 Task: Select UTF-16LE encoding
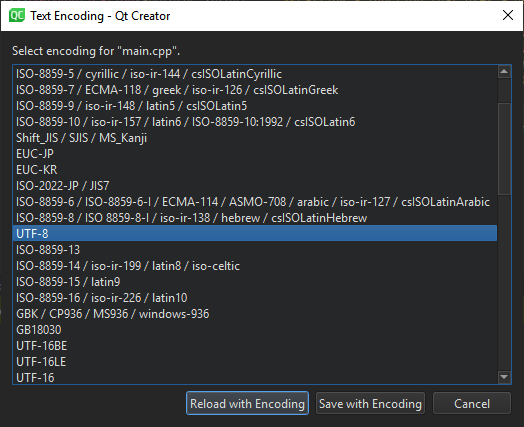point(255,362)
